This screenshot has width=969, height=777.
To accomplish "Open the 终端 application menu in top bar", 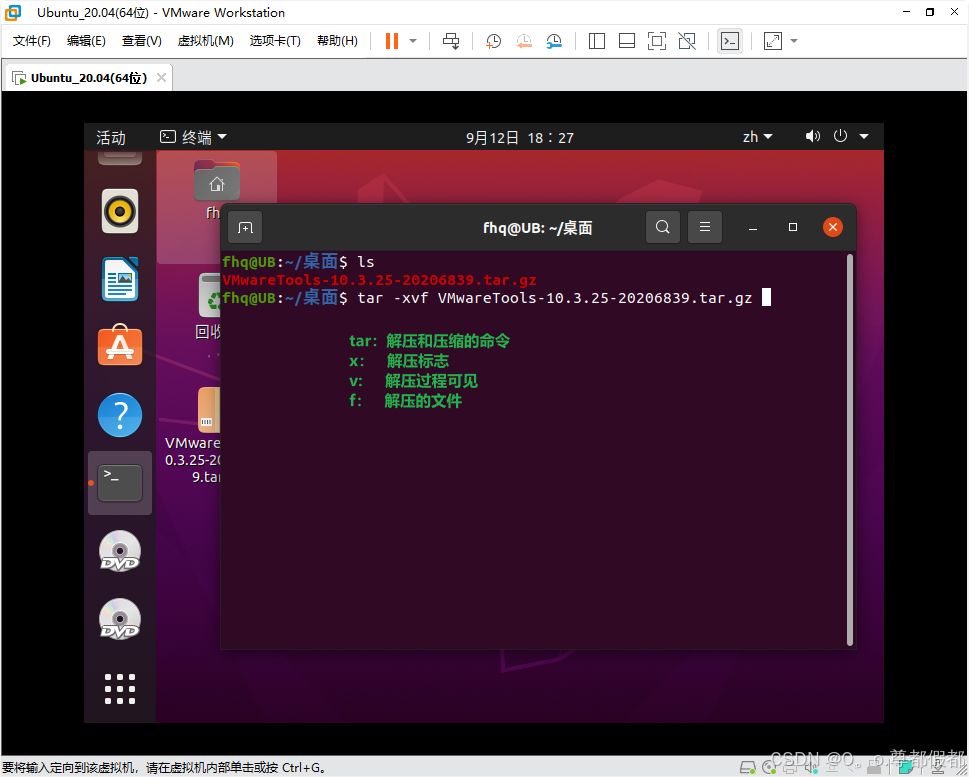I will (x=193, y=137).
